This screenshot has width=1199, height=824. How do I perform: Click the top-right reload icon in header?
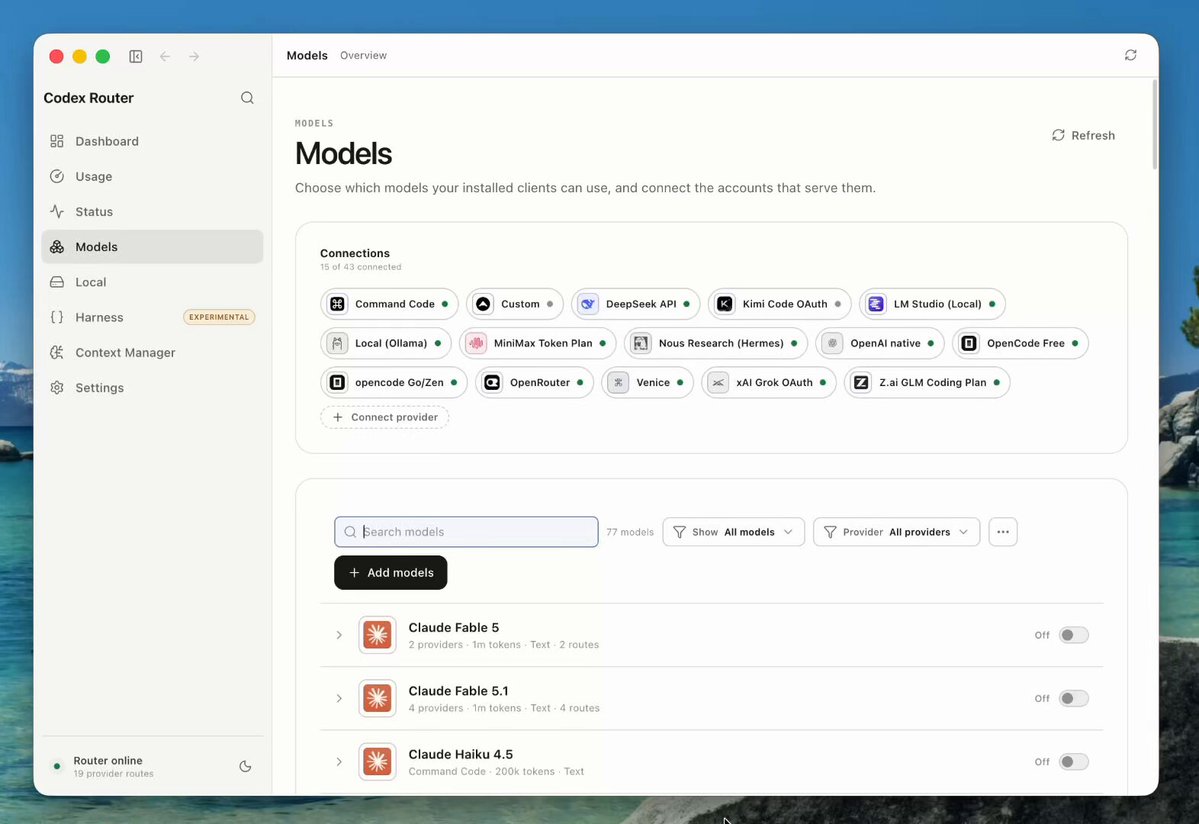coord(1130,55)
